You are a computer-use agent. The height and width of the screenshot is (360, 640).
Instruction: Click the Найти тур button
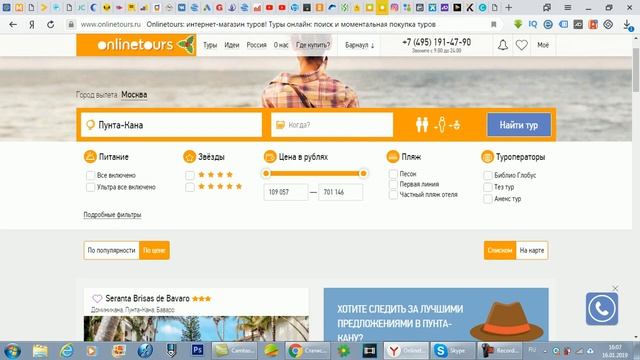[519, 125]
